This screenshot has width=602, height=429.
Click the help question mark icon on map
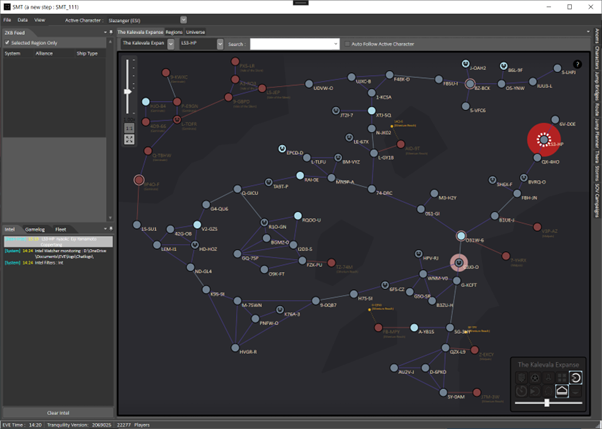577,64
